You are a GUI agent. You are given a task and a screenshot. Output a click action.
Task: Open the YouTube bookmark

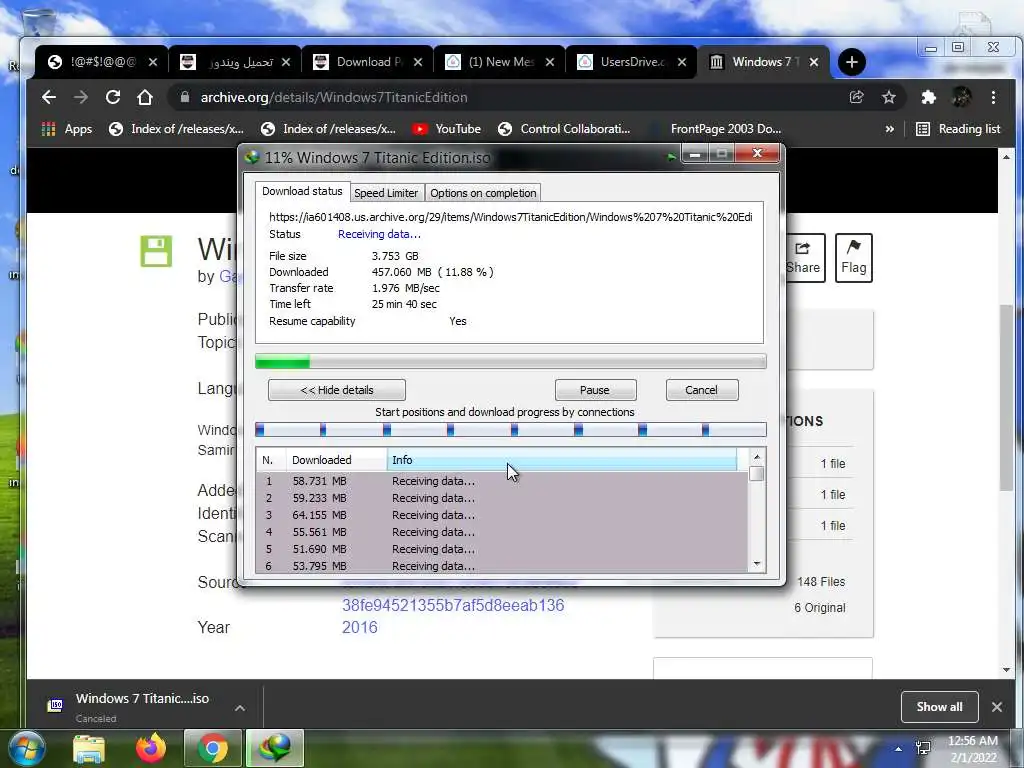pyautogui.click(x=447, y=129)
